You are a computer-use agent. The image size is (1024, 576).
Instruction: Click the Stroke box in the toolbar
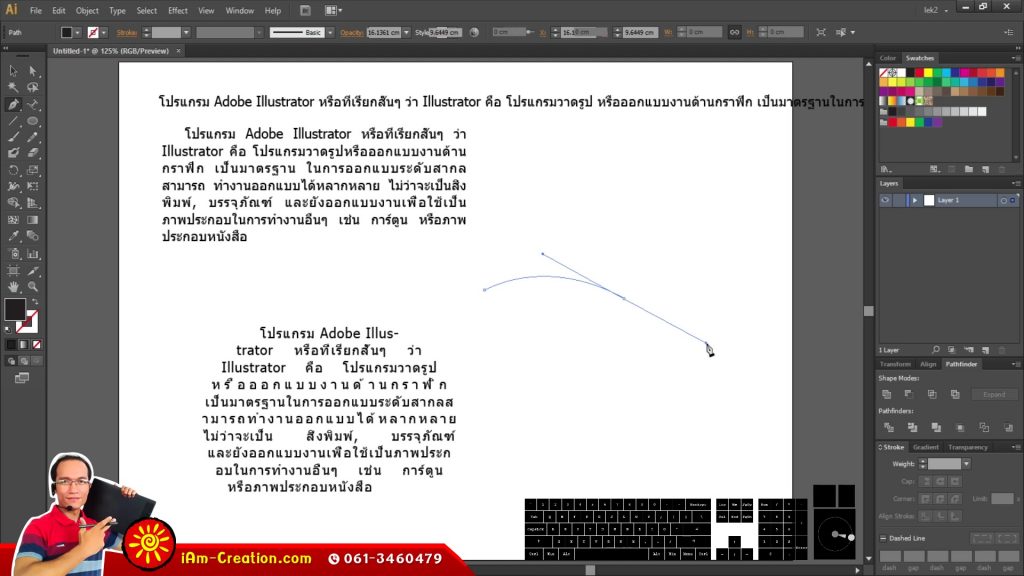pyautogui.click(x=27, y=322)
